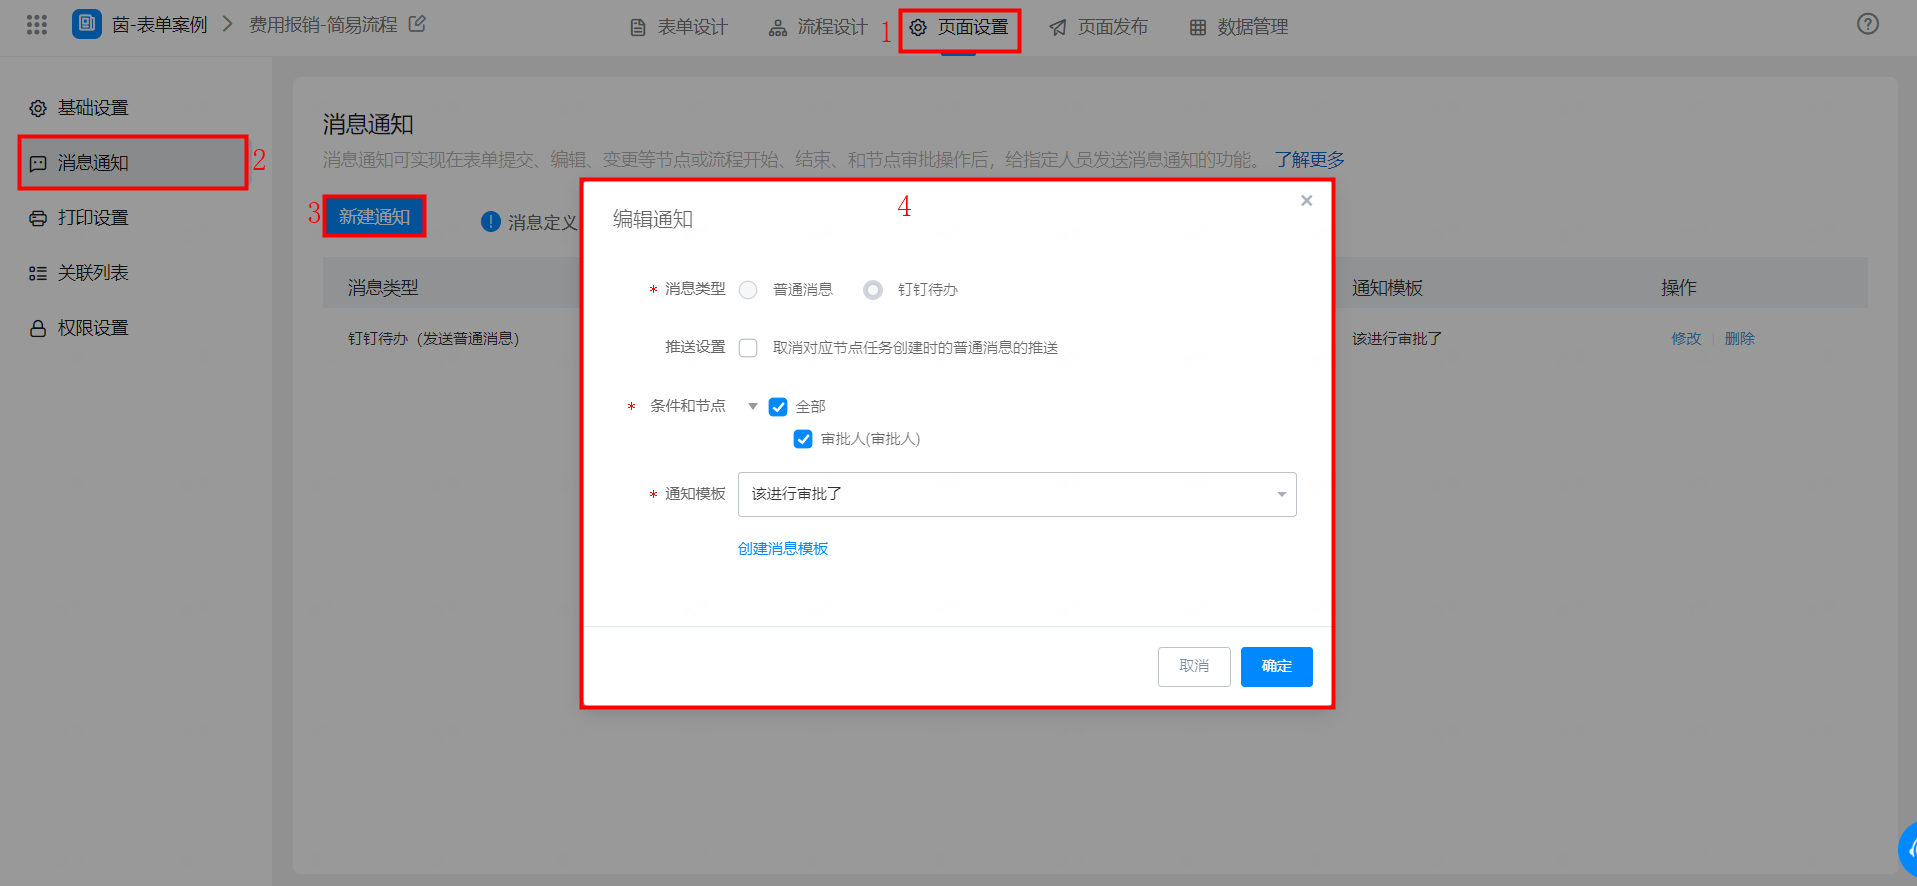Screen dimensions: 1917x886
Task: Click the edit icon beside 费用报销-简易流程
Action: (x=417, y=24)
